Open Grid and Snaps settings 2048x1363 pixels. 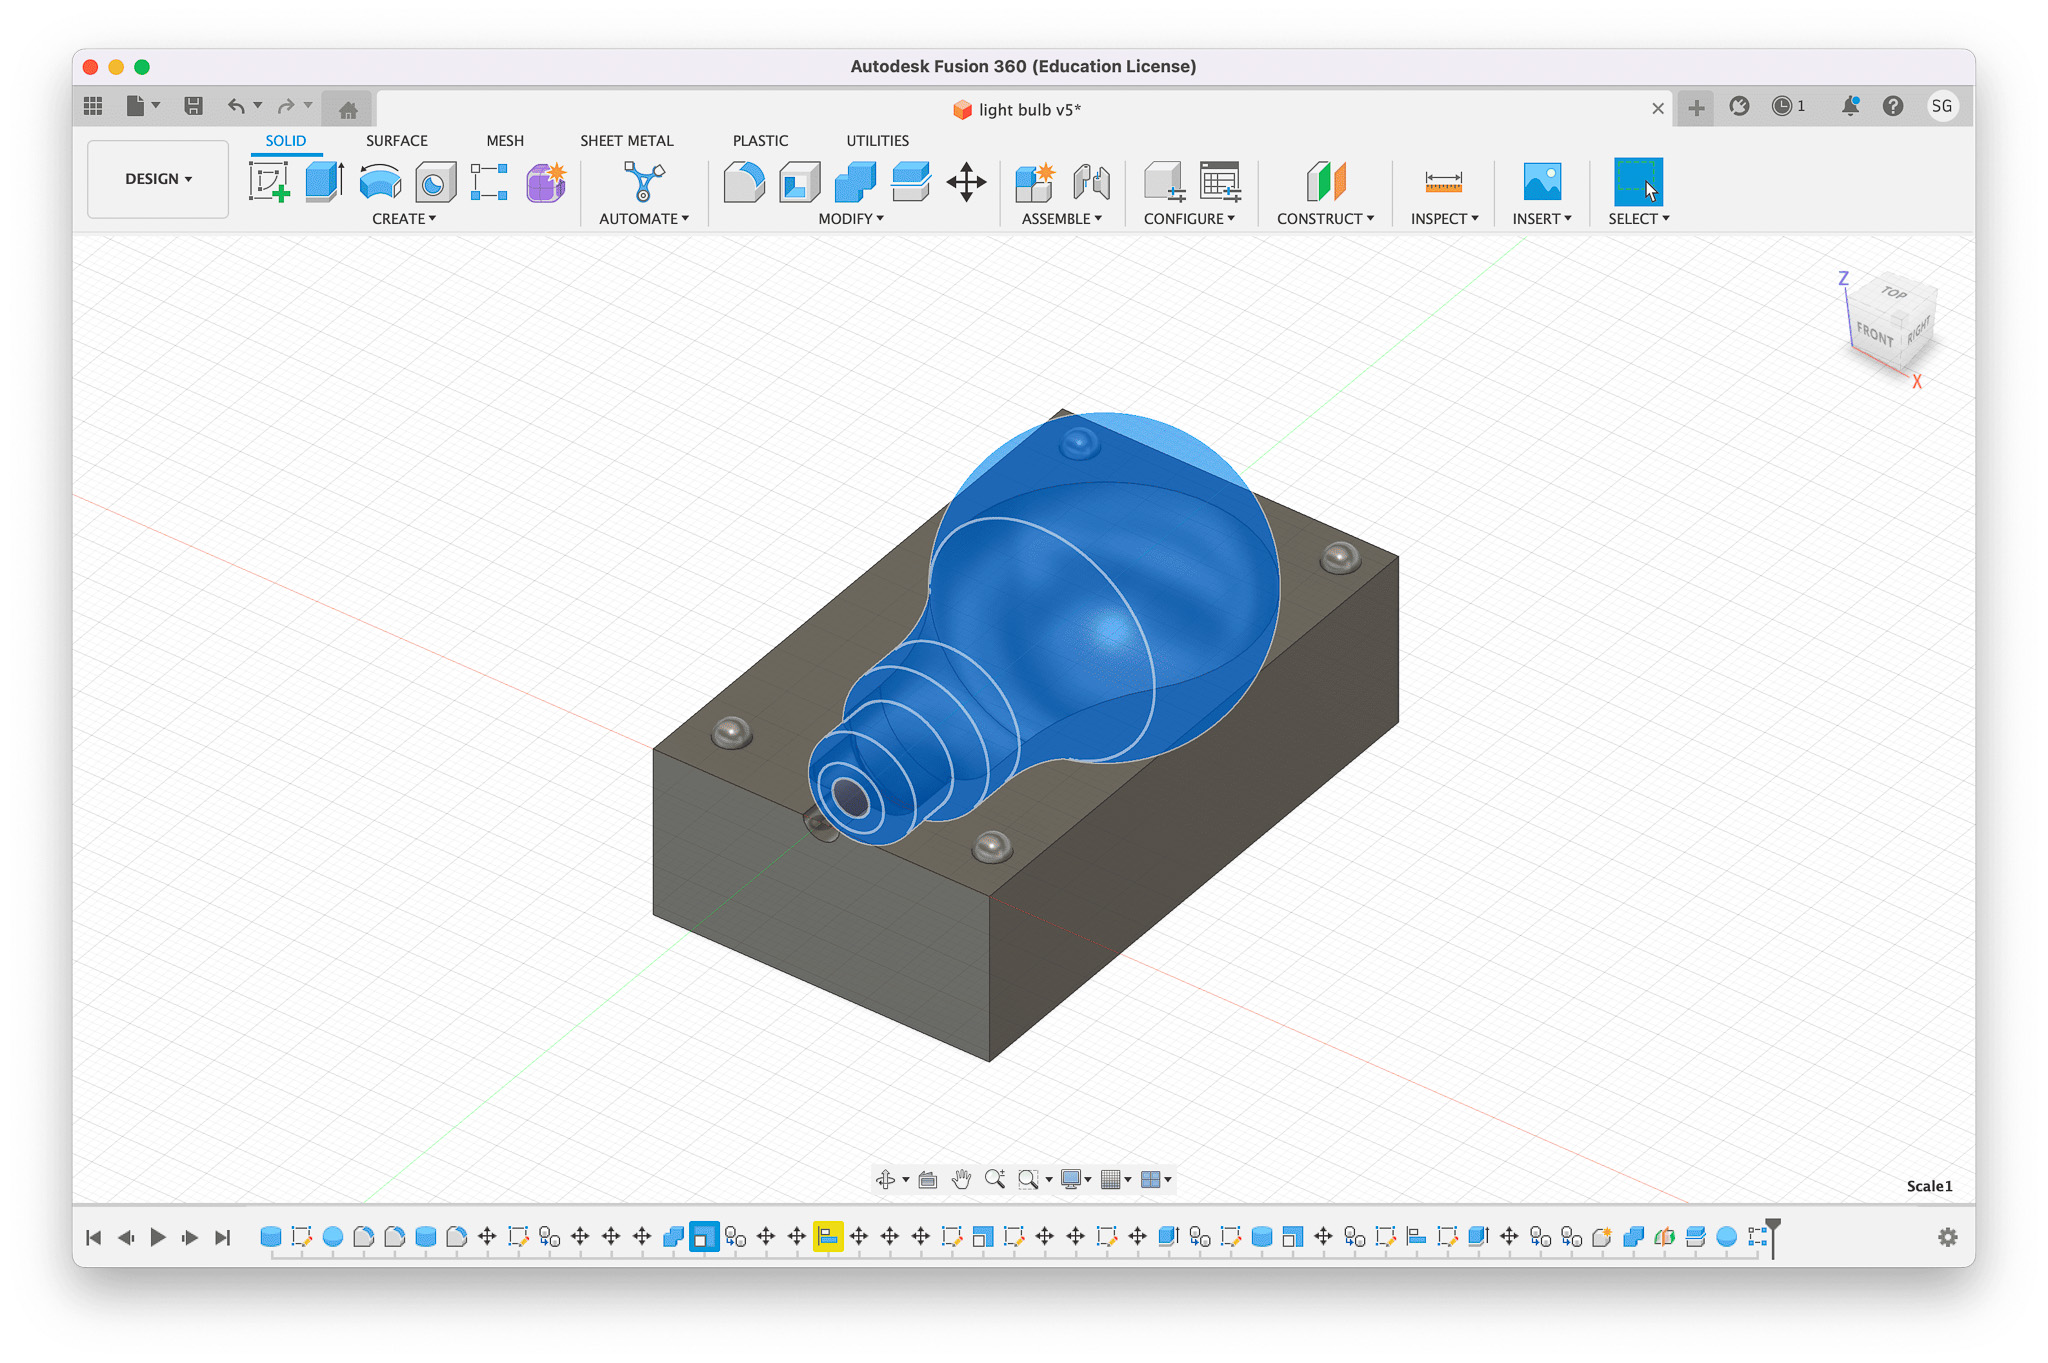pyautogui.click(x=1110, y=1180)
